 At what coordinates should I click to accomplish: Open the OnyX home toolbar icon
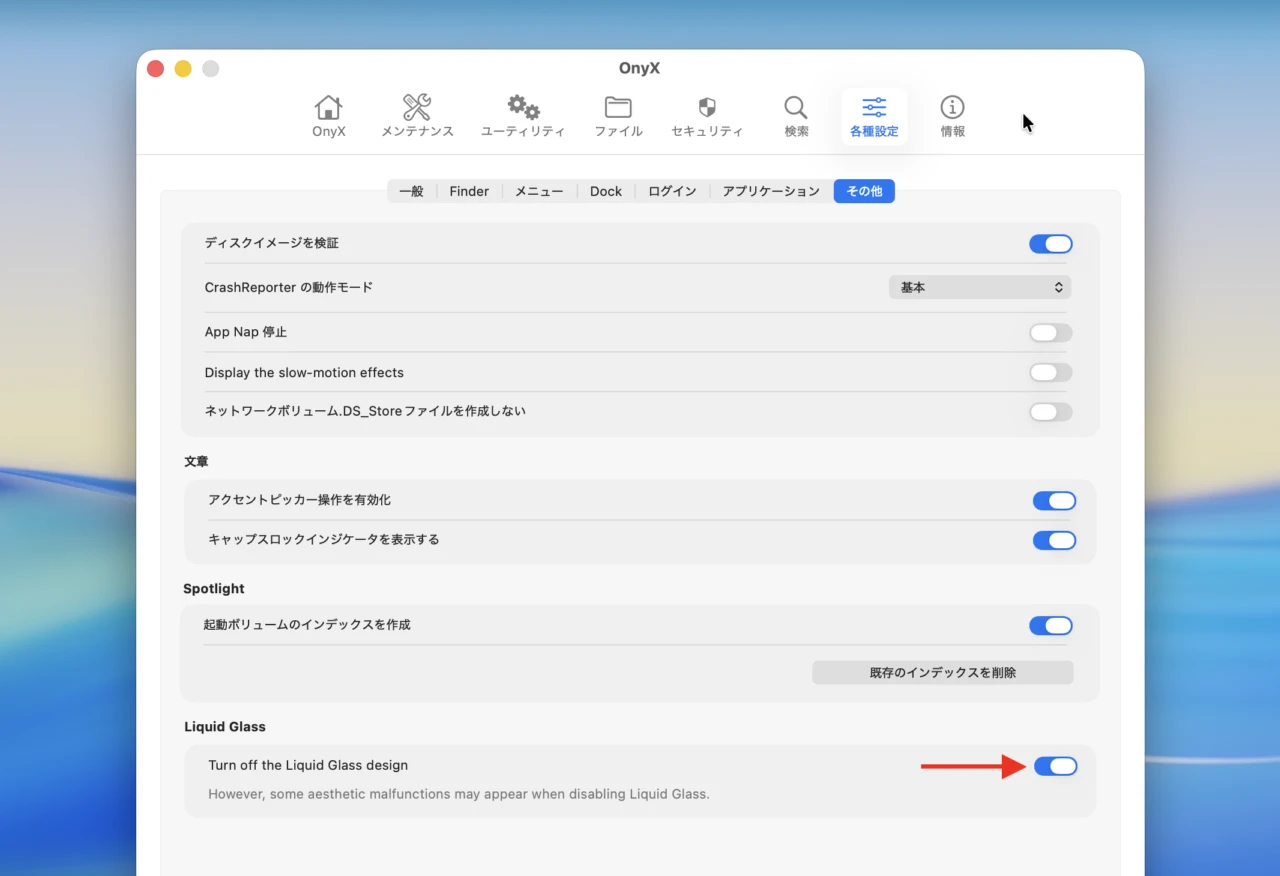328,108
